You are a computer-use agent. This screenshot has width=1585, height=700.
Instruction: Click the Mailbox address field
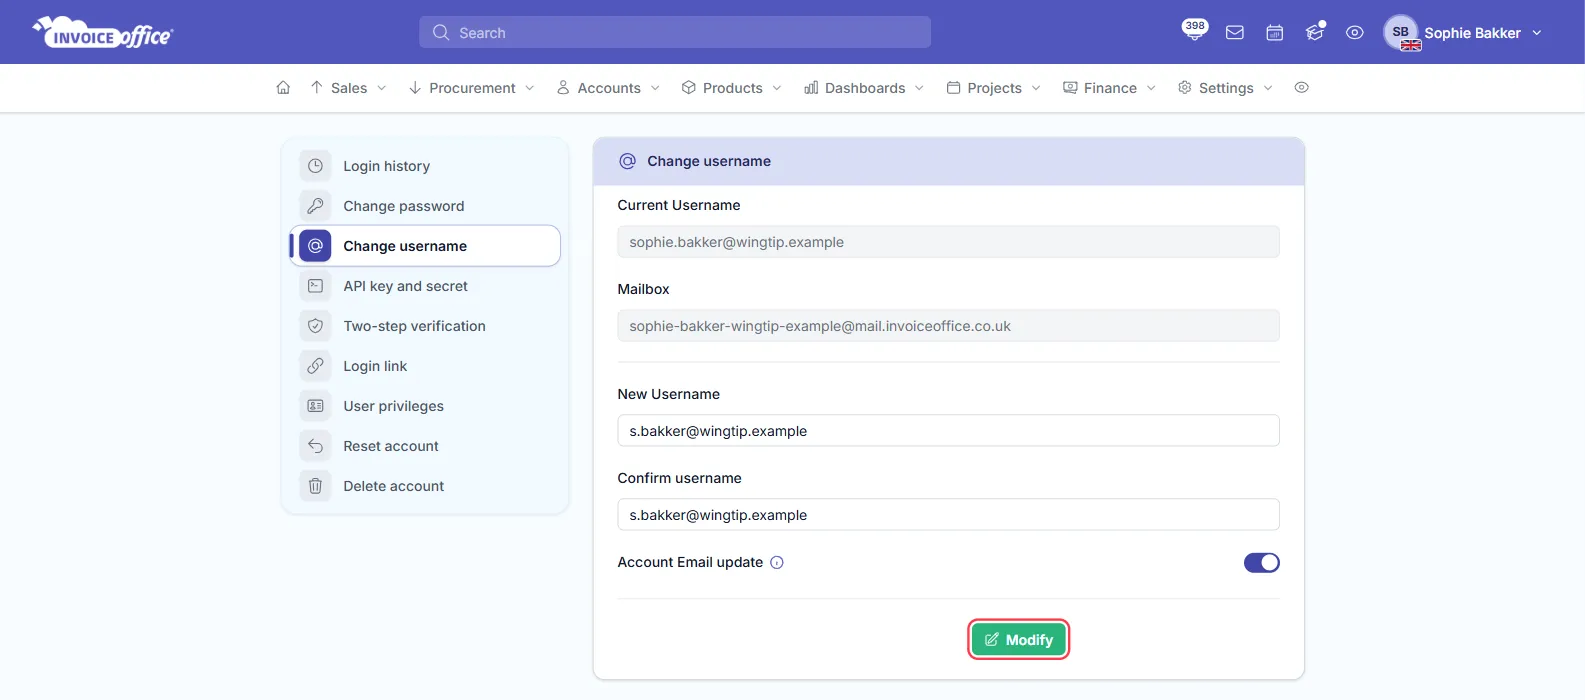(x=948, y=326)
